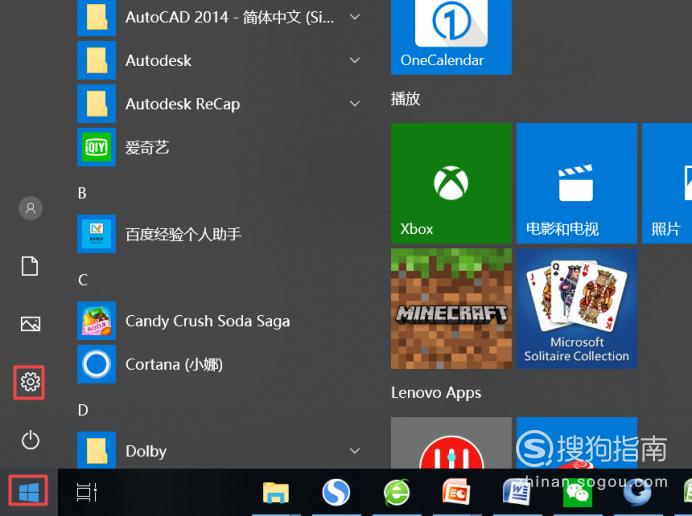Expand the Autodesk ReCap chevron
The width and height of the screenshot is (692, 516).
pyautogui.click(x=355, y=103)
